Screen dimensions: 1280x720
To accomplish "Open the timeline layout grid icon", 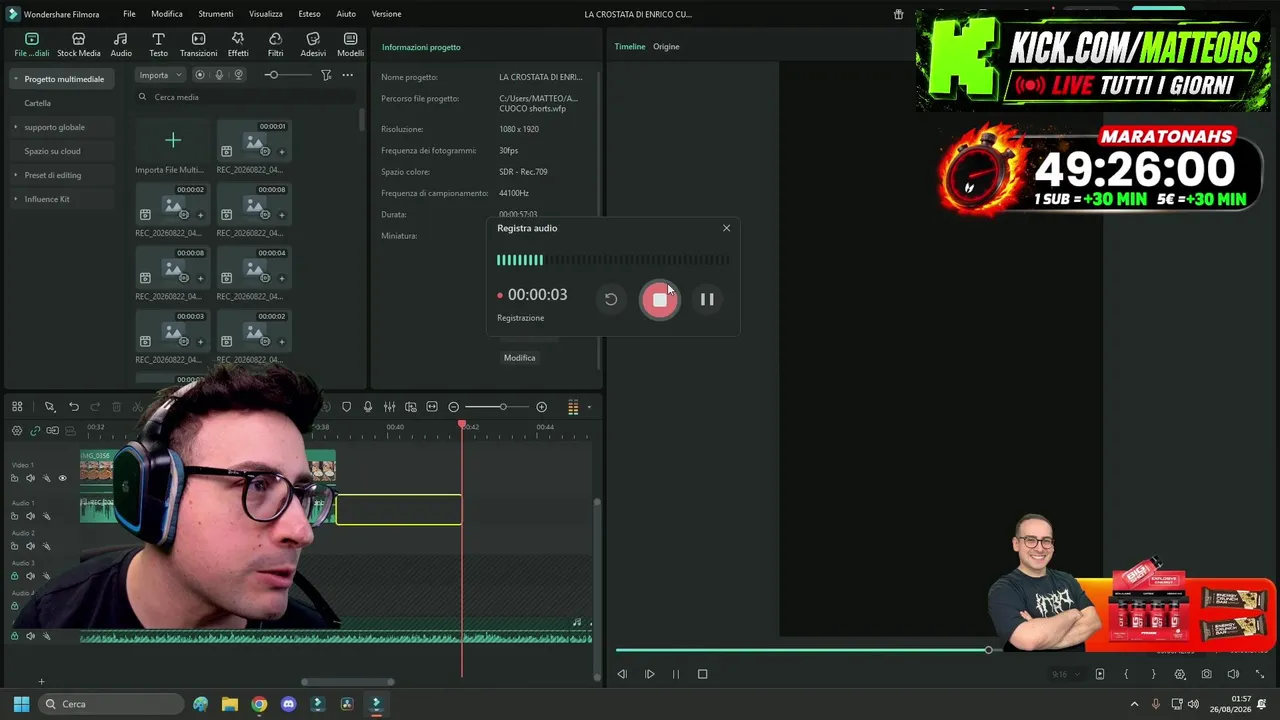I will pos(17,407).
